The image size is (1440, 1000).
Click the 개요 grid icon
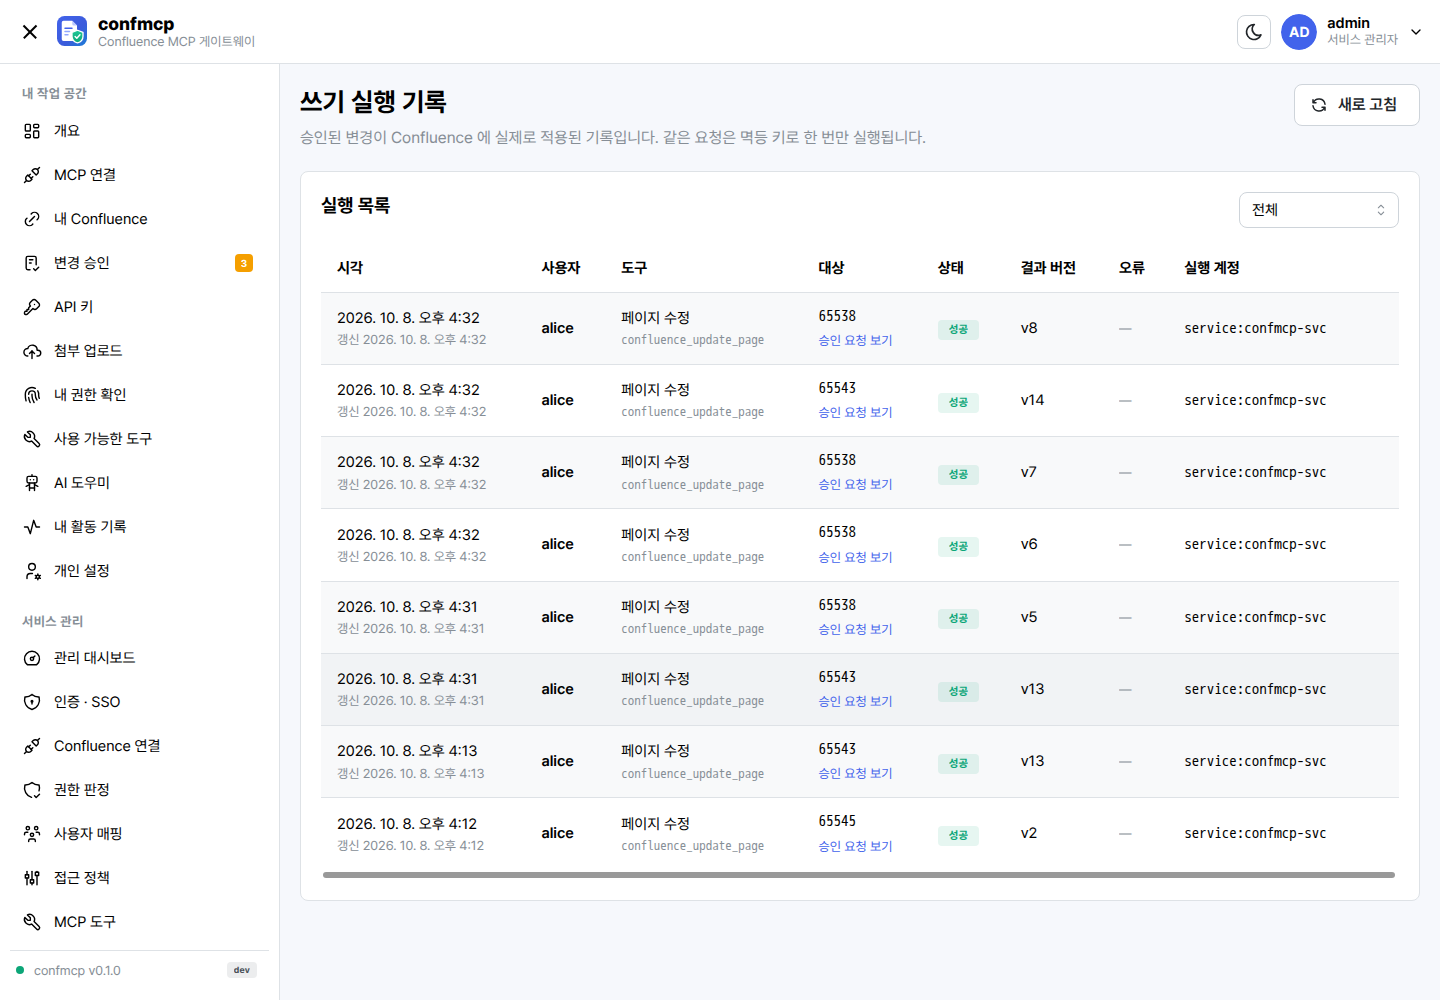click(32, 131)
